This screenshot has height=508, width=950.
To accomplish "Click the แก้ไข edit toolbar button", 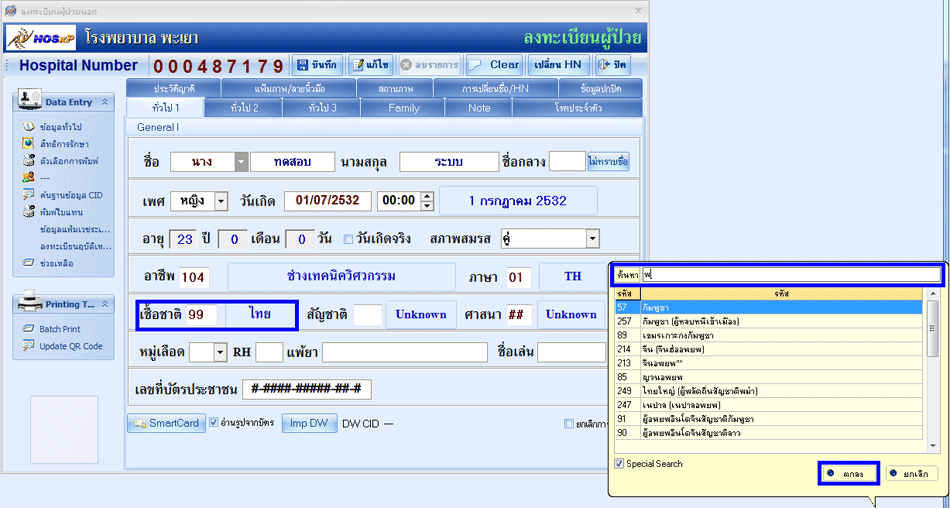I will [371, 65].
